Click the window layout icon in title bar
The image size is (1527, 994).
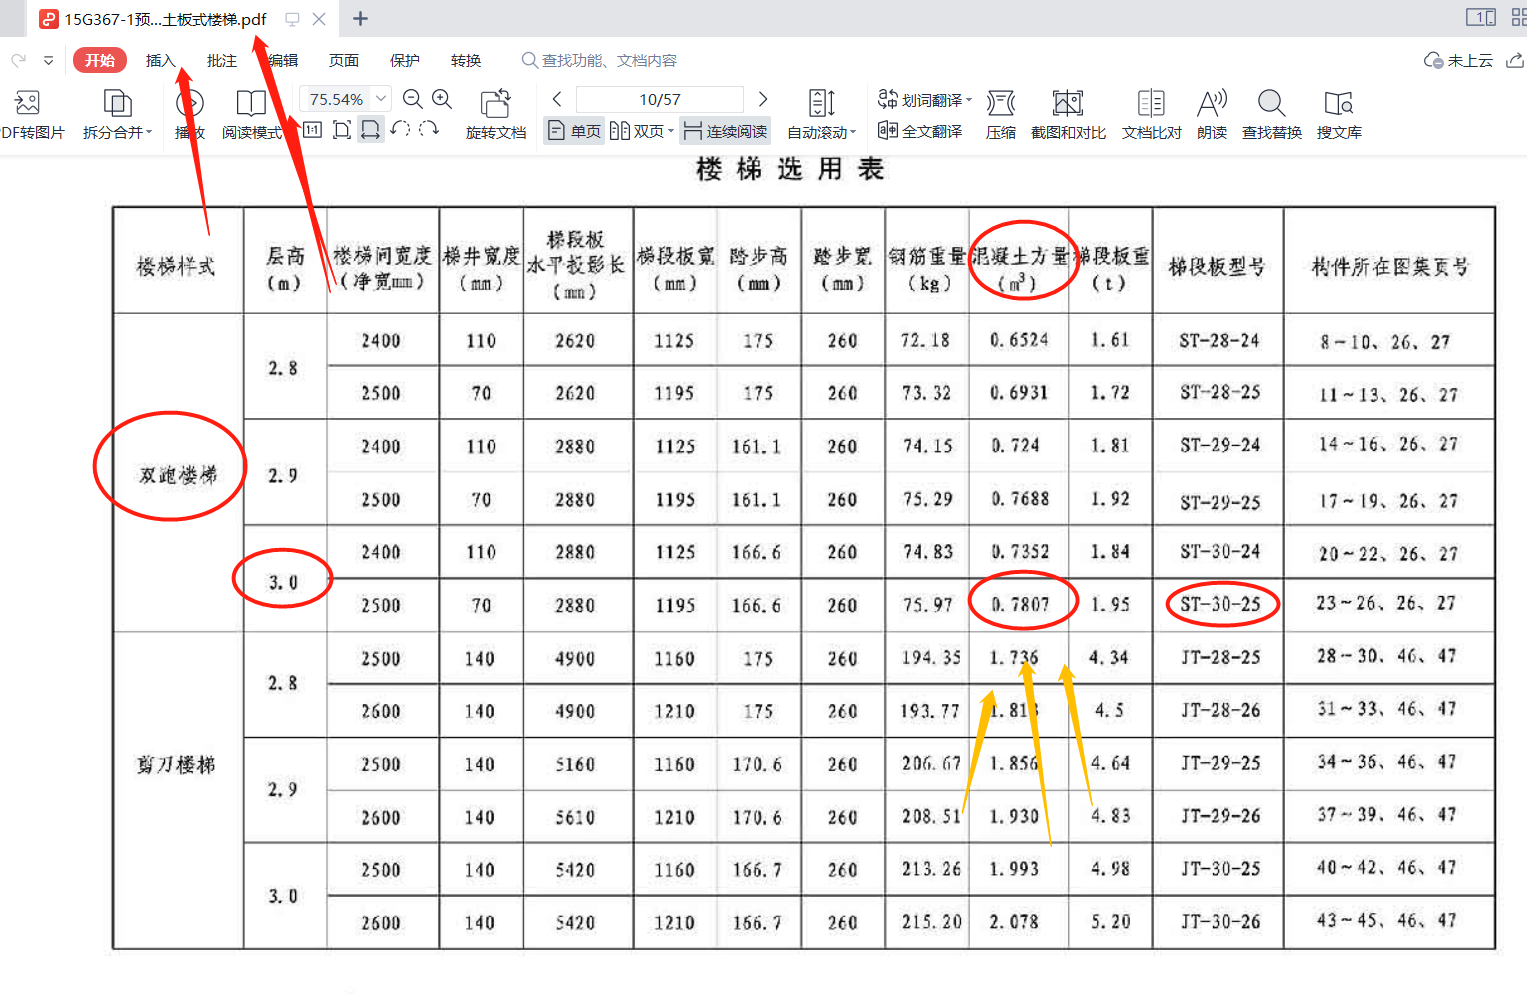(1481, 17)
